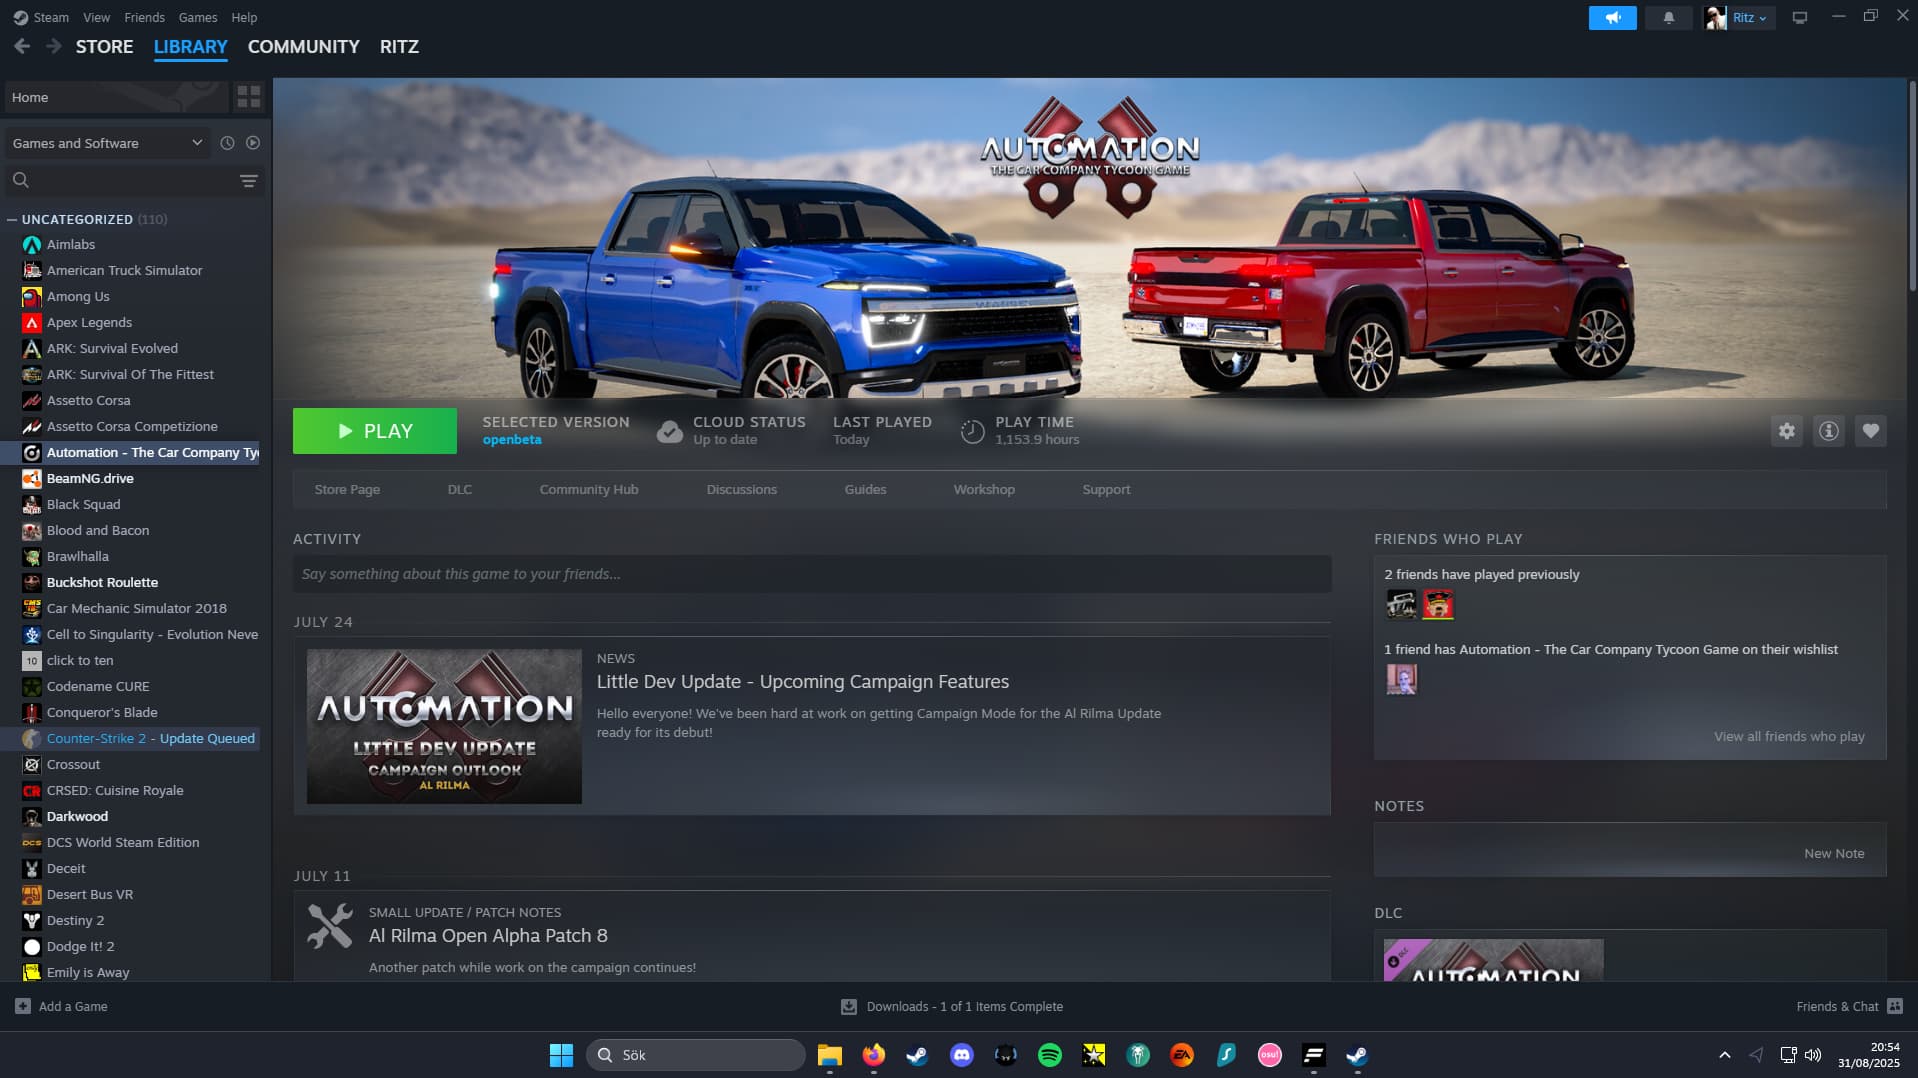1918x1078 pixels.
Task: Open the Workshop tab
Action: point(983,490)
